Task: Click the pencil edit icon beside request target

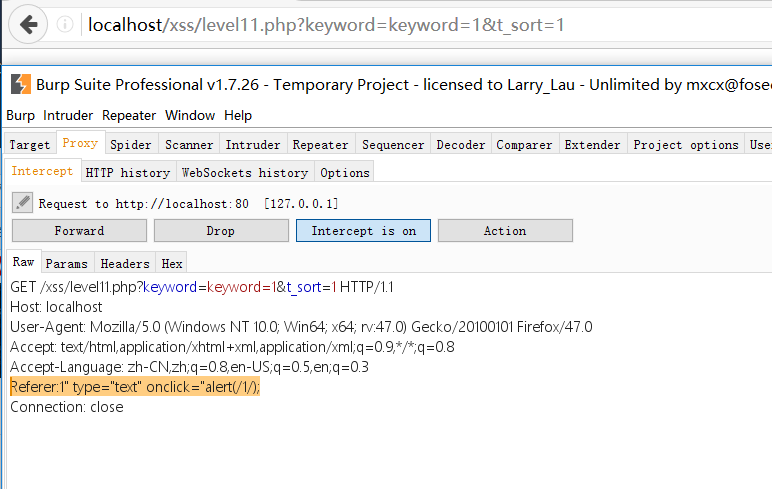Action: [23, 202]
